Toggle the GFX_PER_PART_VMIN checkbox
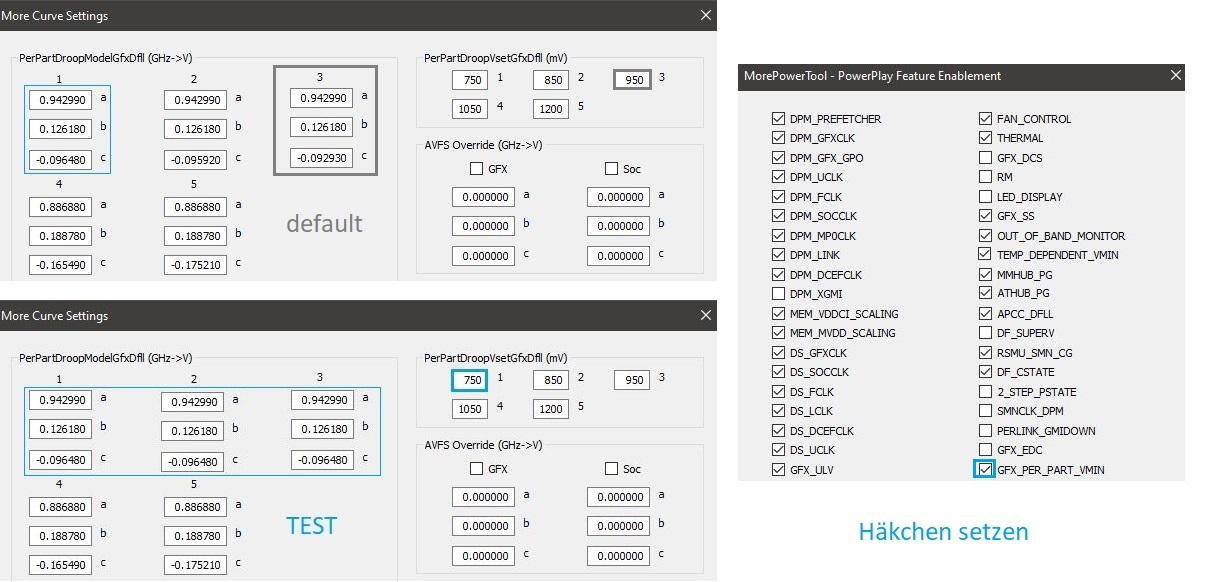Screen dimensions: 1210x582 coord(986,470)
